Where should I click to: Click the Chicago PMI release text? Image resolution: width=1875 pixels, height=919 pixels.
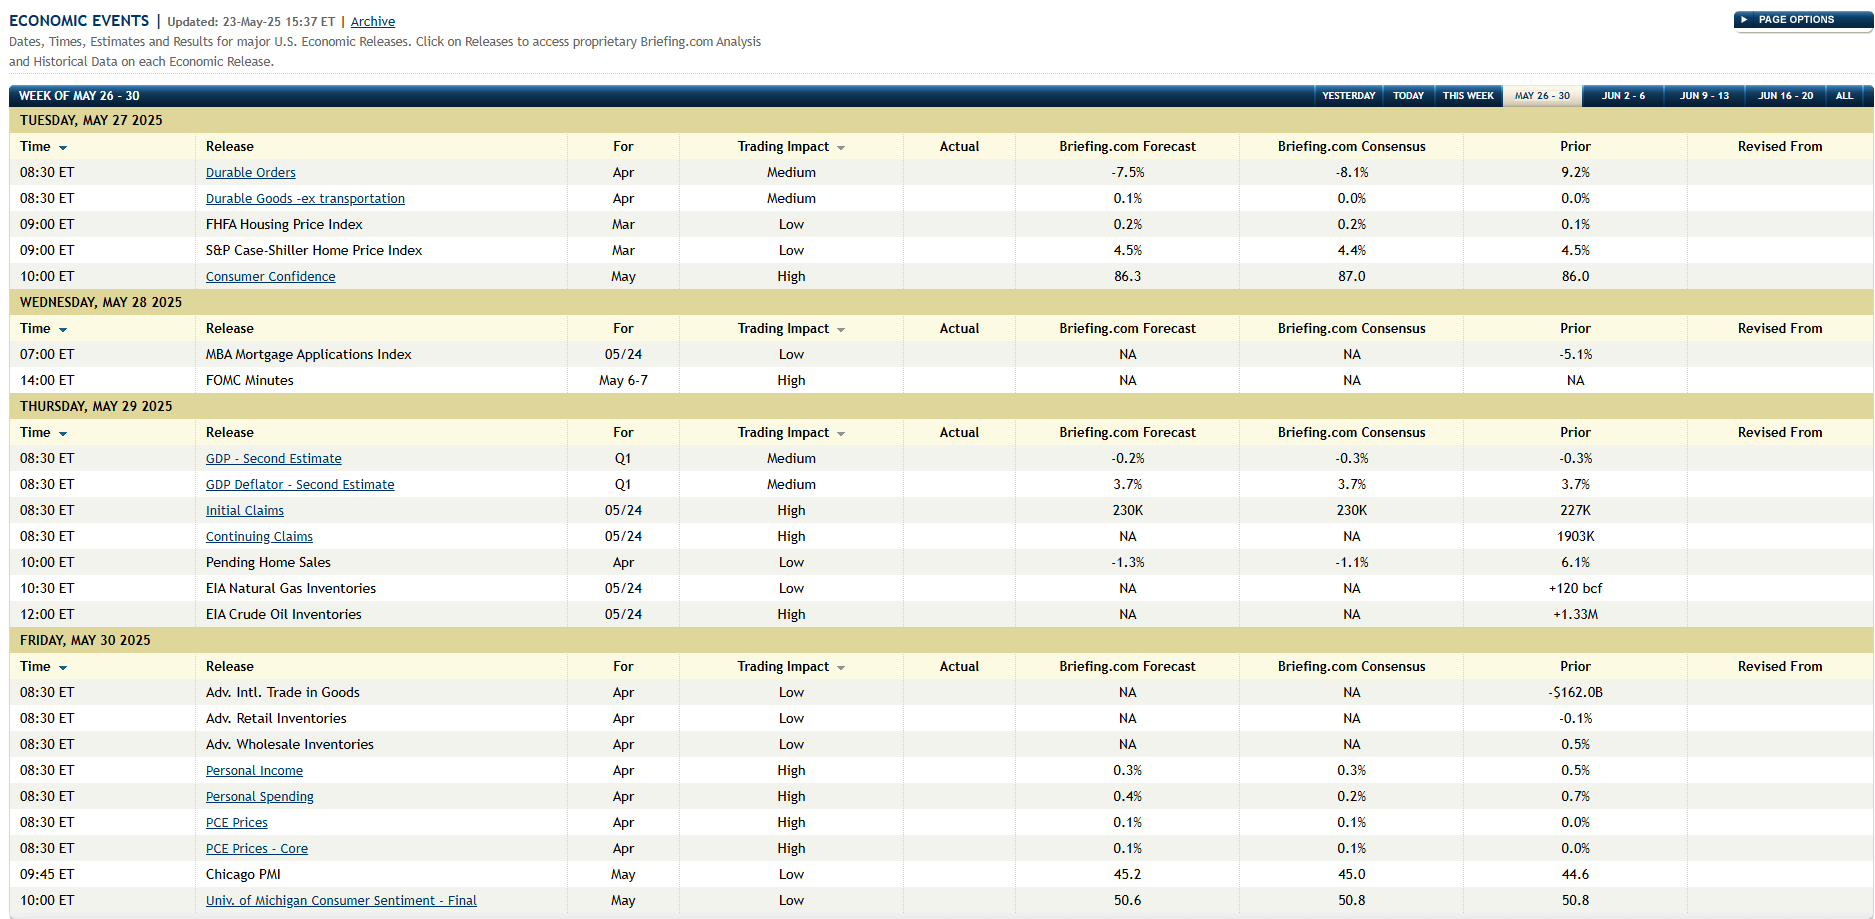[x=243, y=875]
